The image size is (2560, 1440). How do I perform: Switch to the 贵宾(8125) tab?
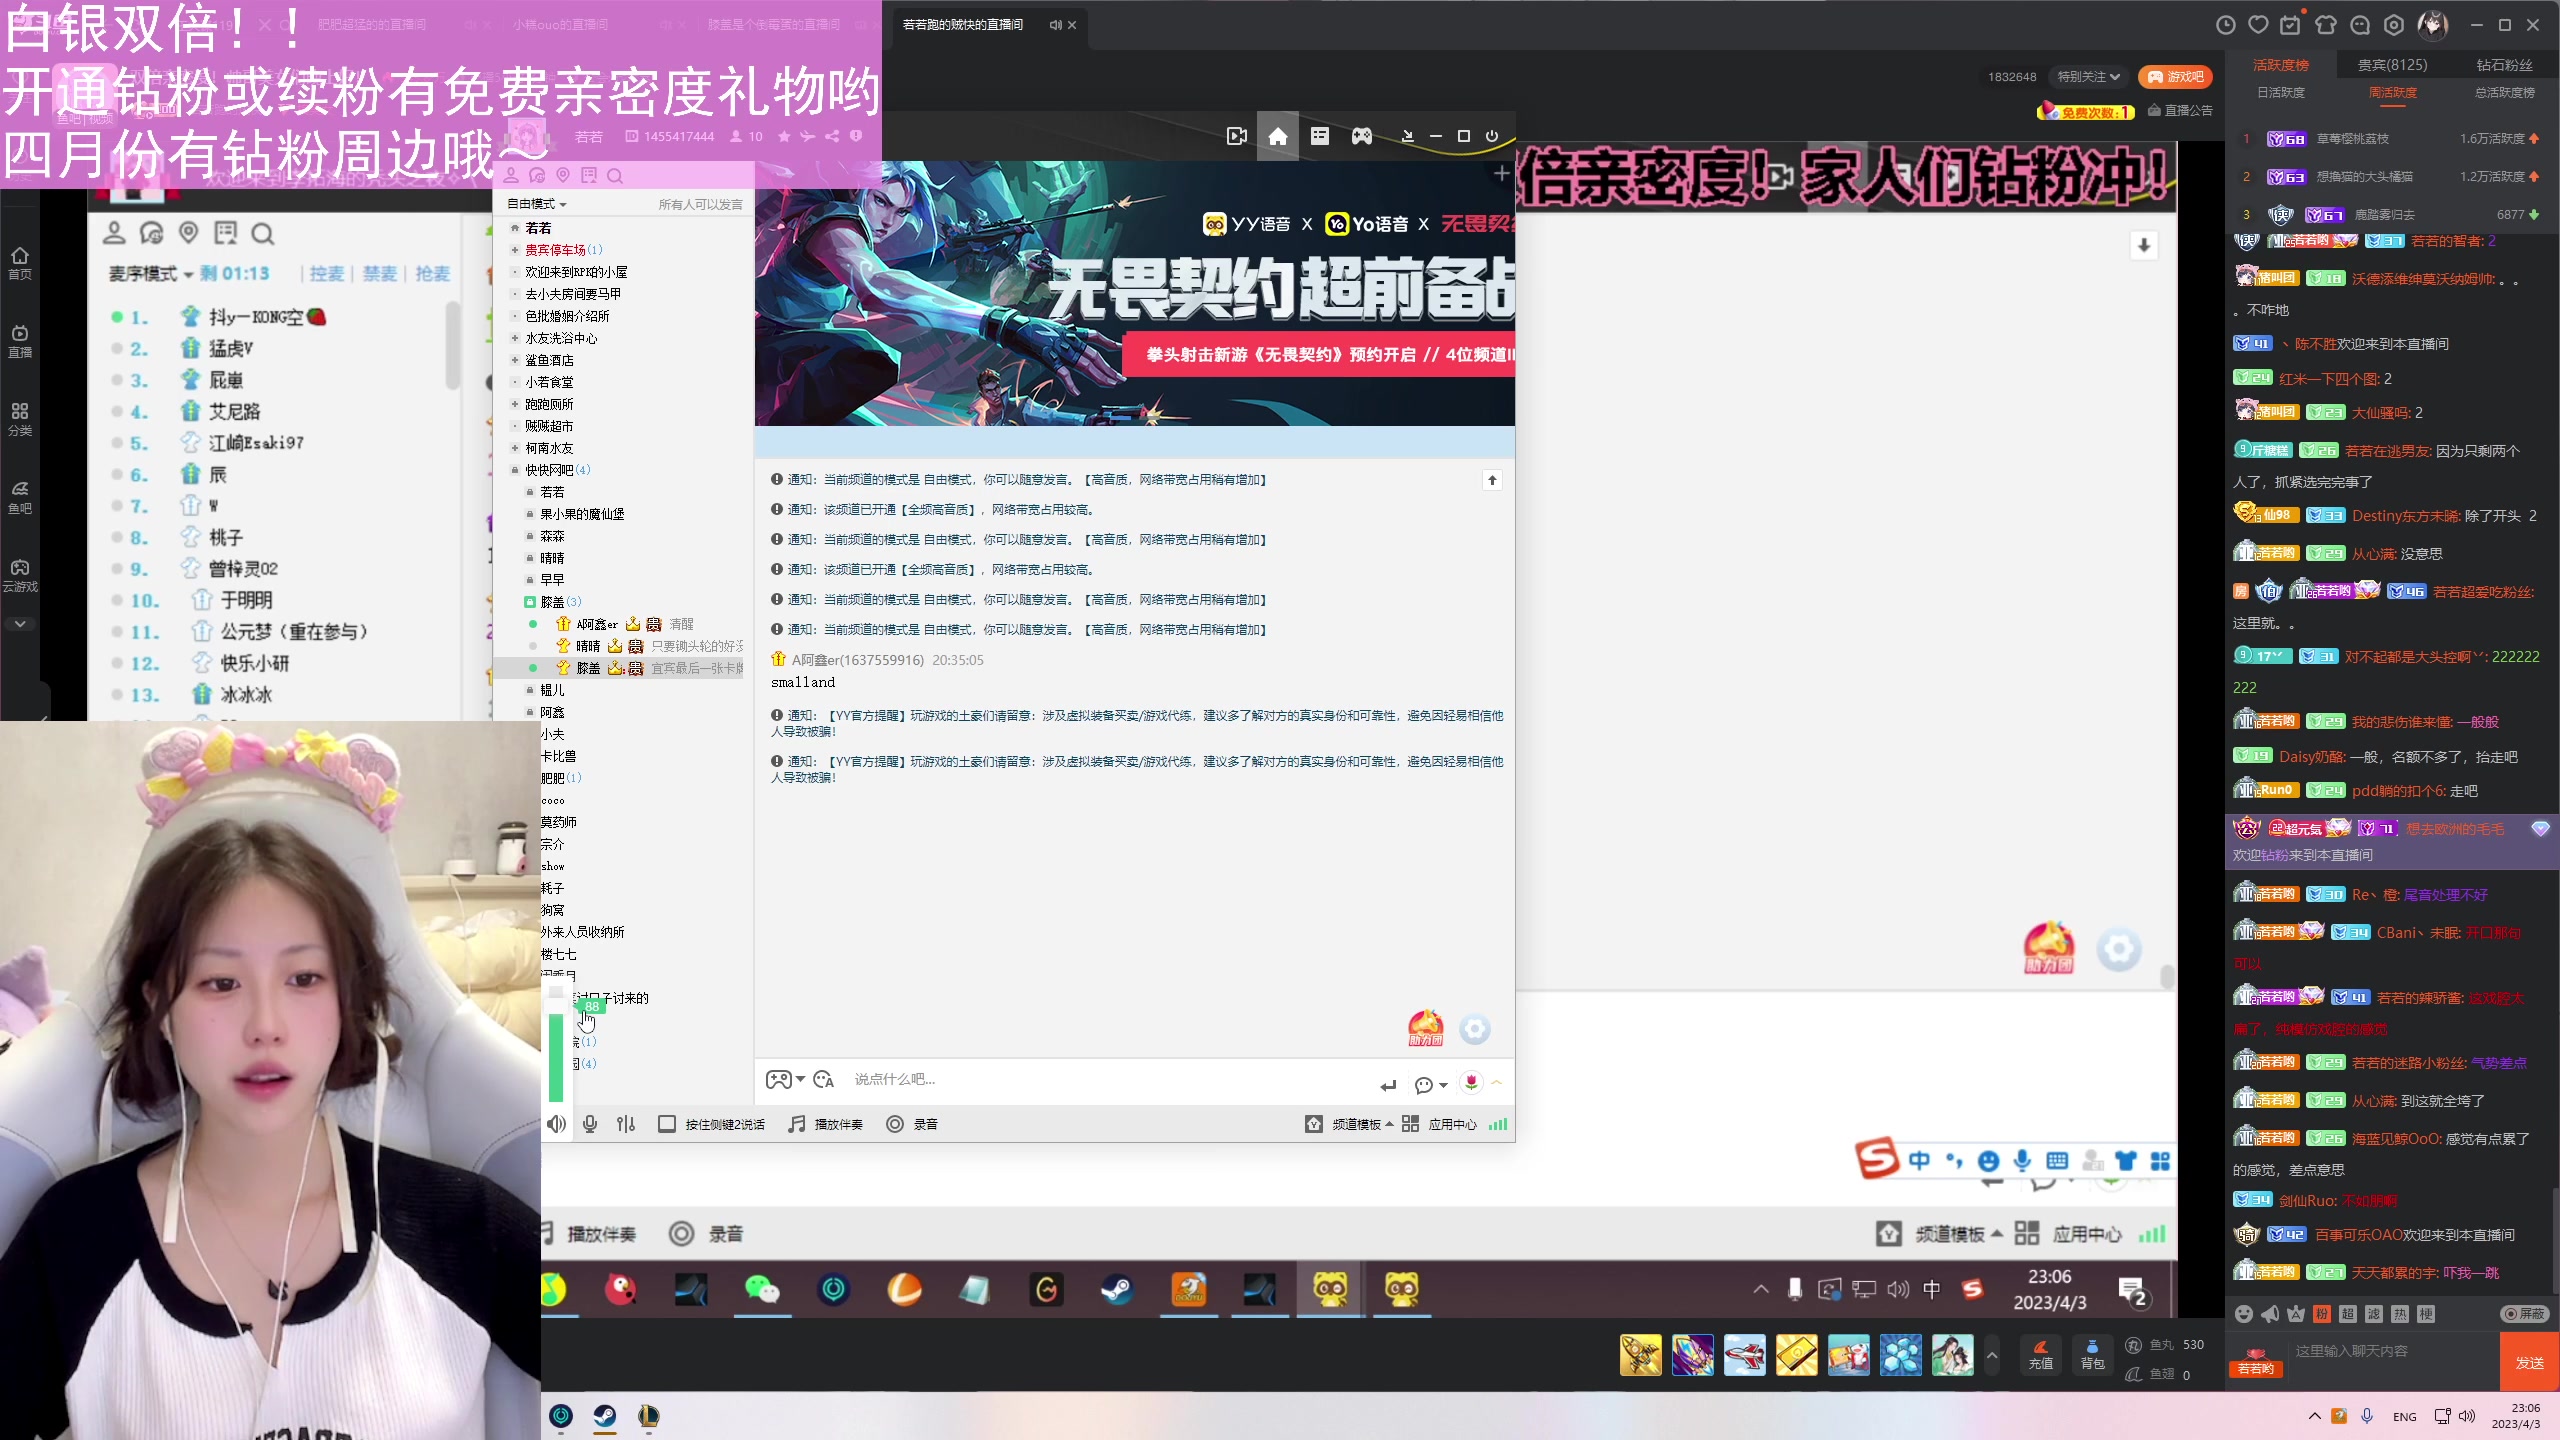pos(2392,65)
